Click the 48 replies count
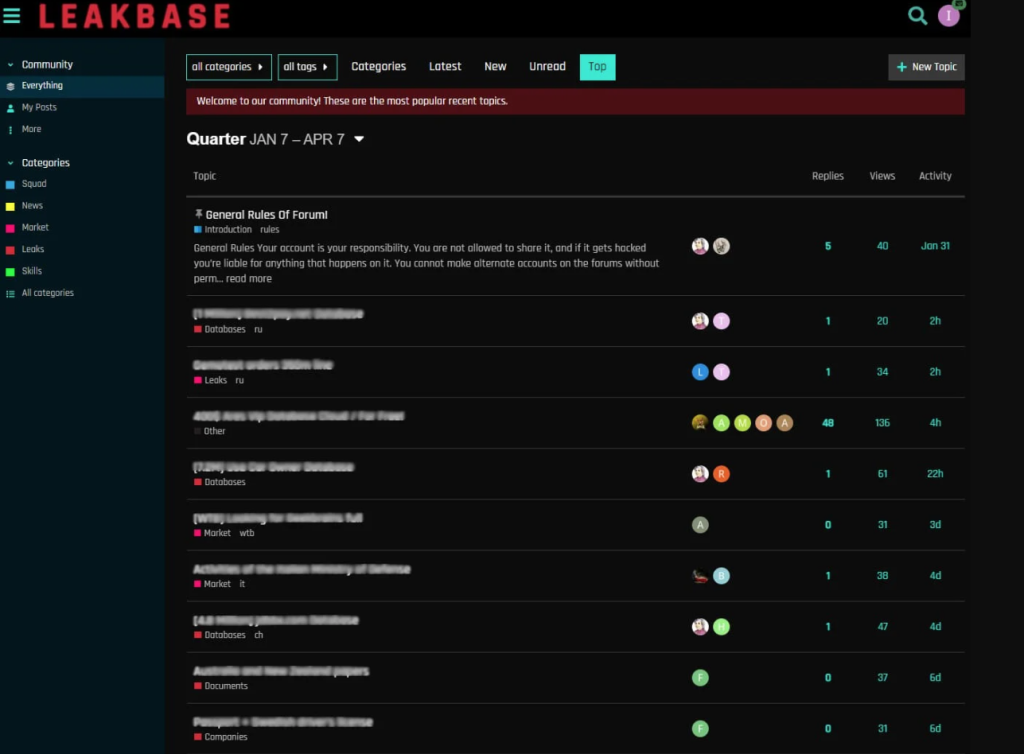Screen dimensions: 1024x754 (x=827, y=423)
